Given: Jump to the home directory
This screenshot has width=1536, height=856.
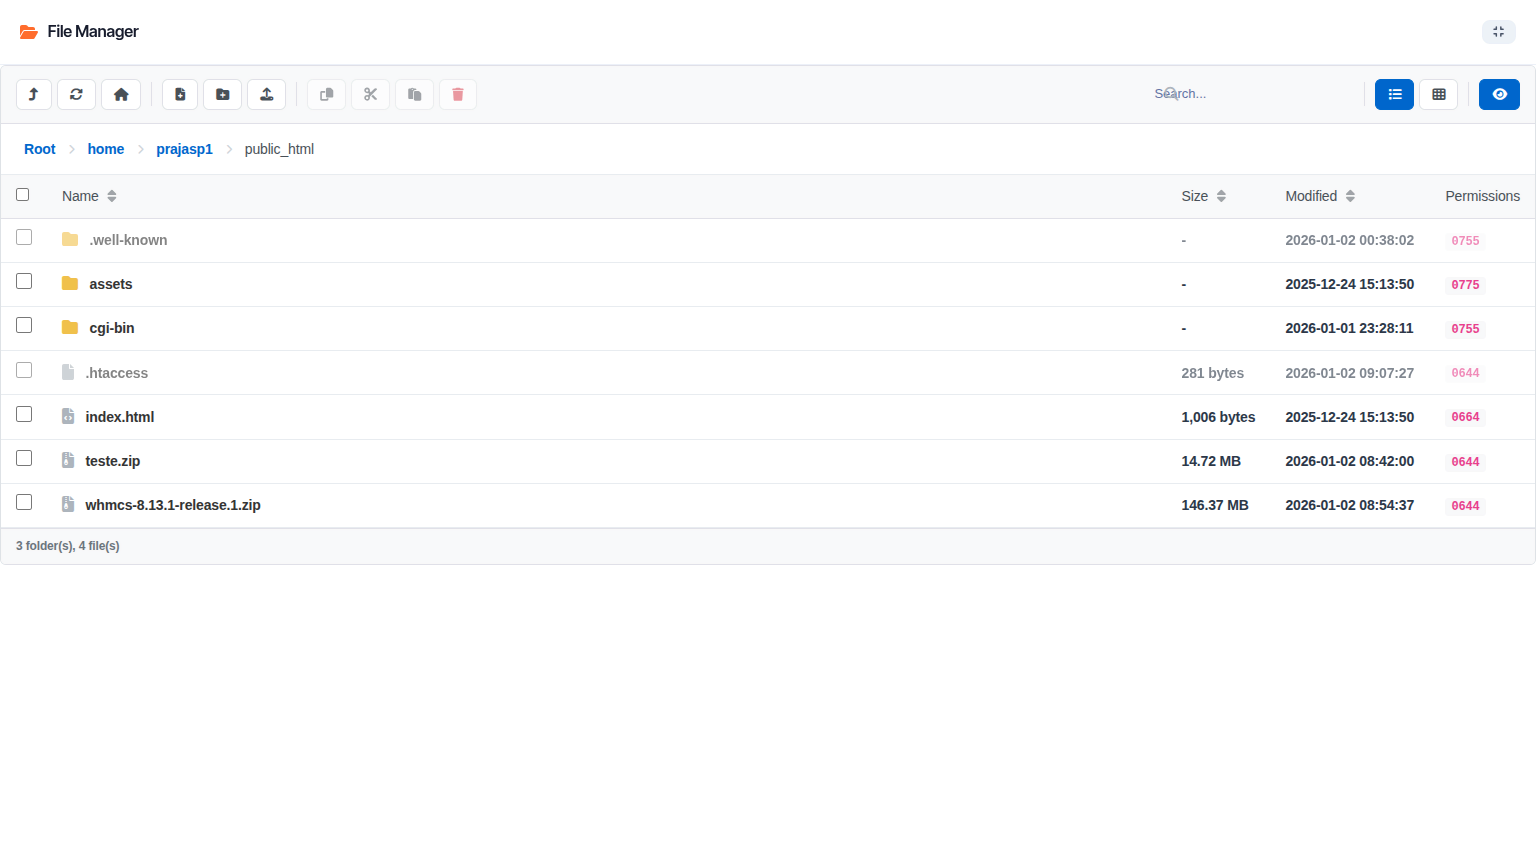Looking at the screenshot, I should tap(121, 94).
